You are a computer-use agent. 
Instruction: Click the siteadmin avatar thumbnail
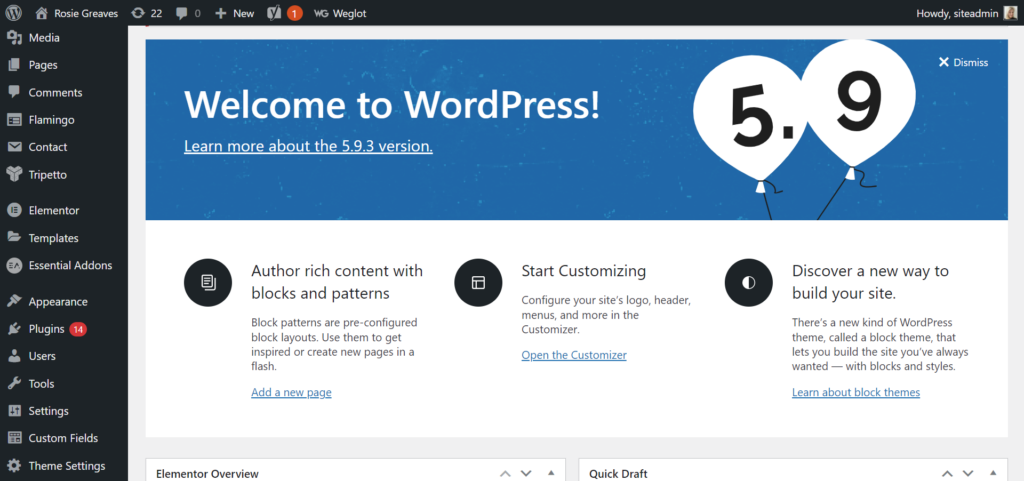coord(1010,13)
